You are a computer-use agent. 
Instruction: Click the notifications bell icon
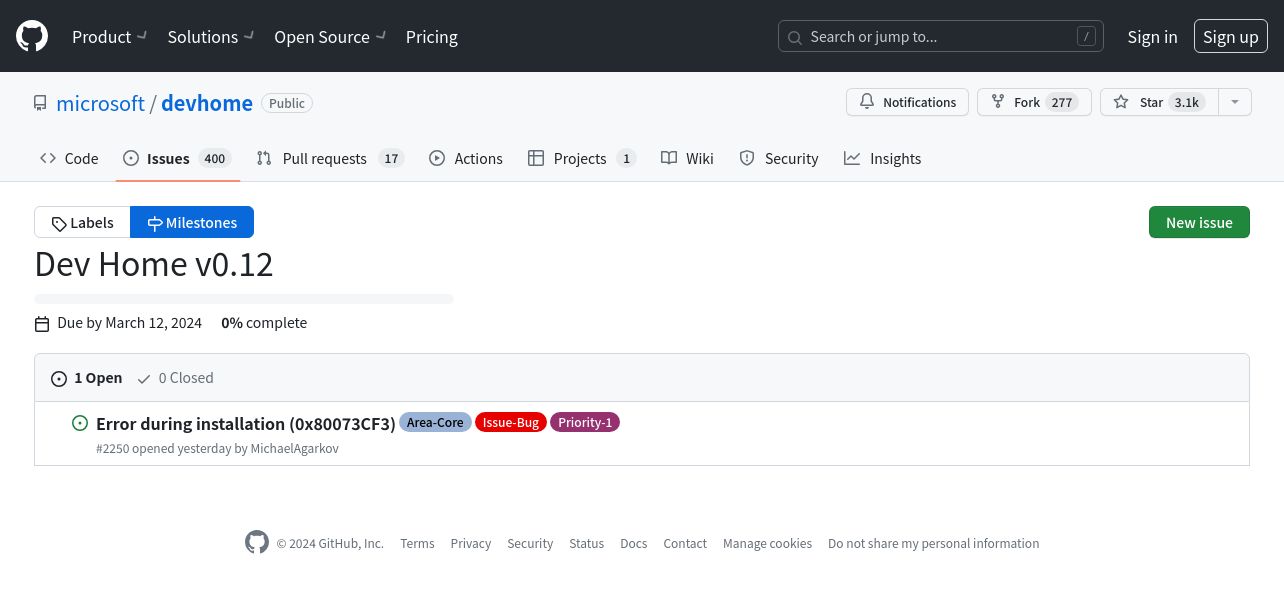point(867,102)
